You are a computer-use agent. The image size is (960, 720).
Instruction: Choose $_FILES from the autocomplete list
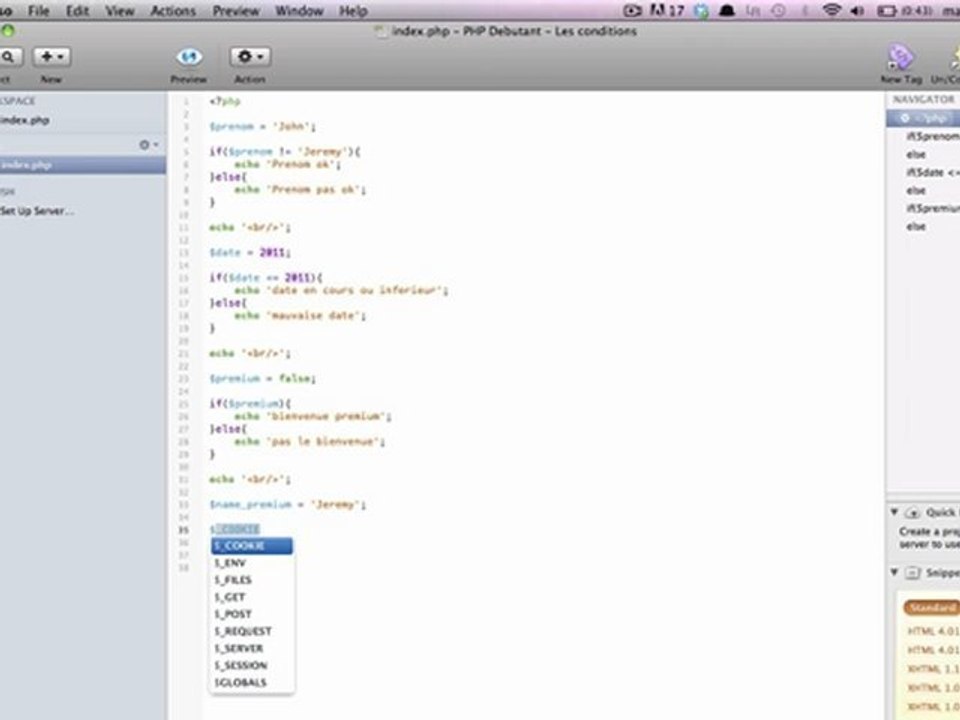pos(252,580)
